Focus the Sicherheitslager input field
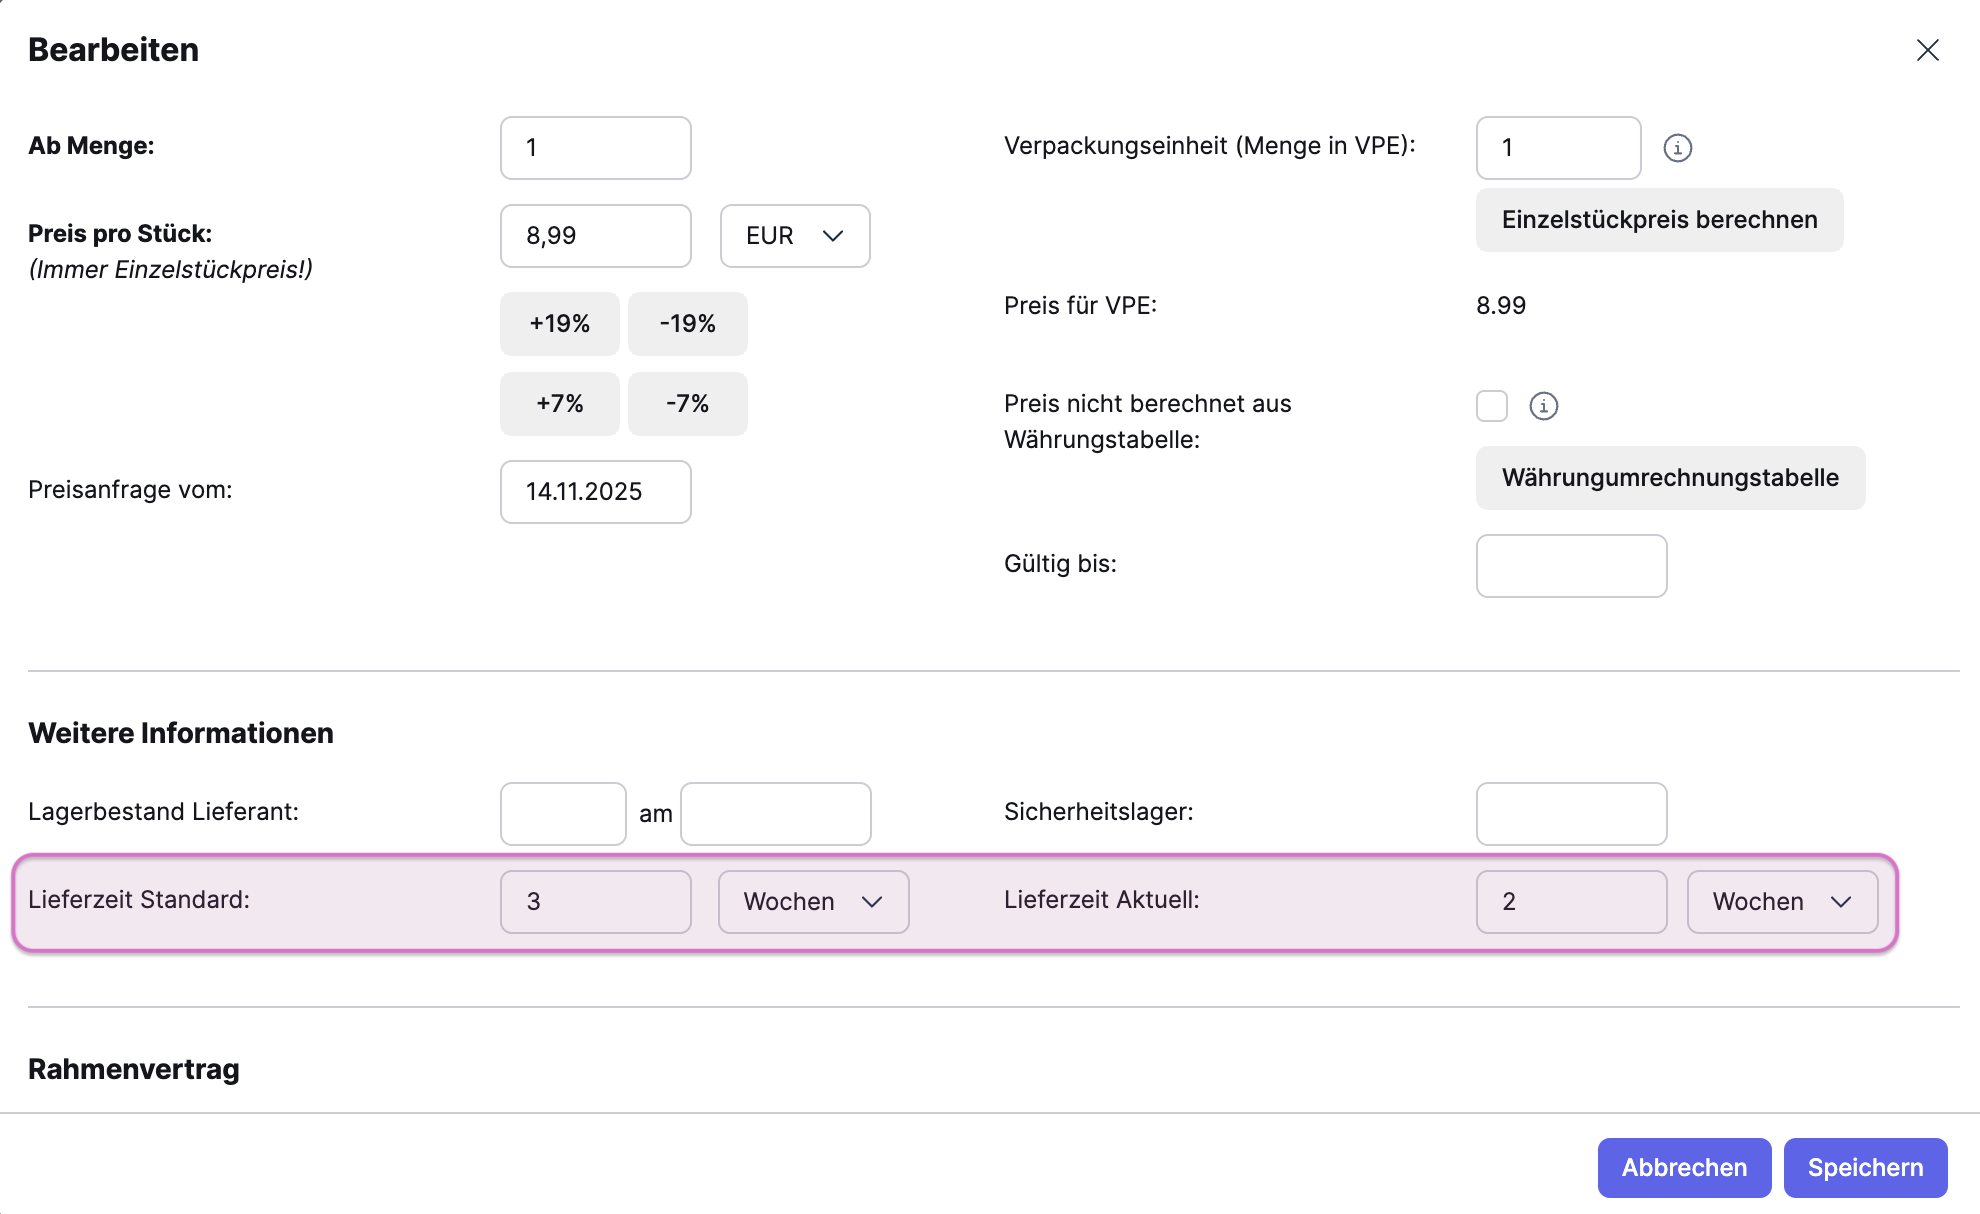The image size is (1980, 1214). click(x=1571, y=814)
